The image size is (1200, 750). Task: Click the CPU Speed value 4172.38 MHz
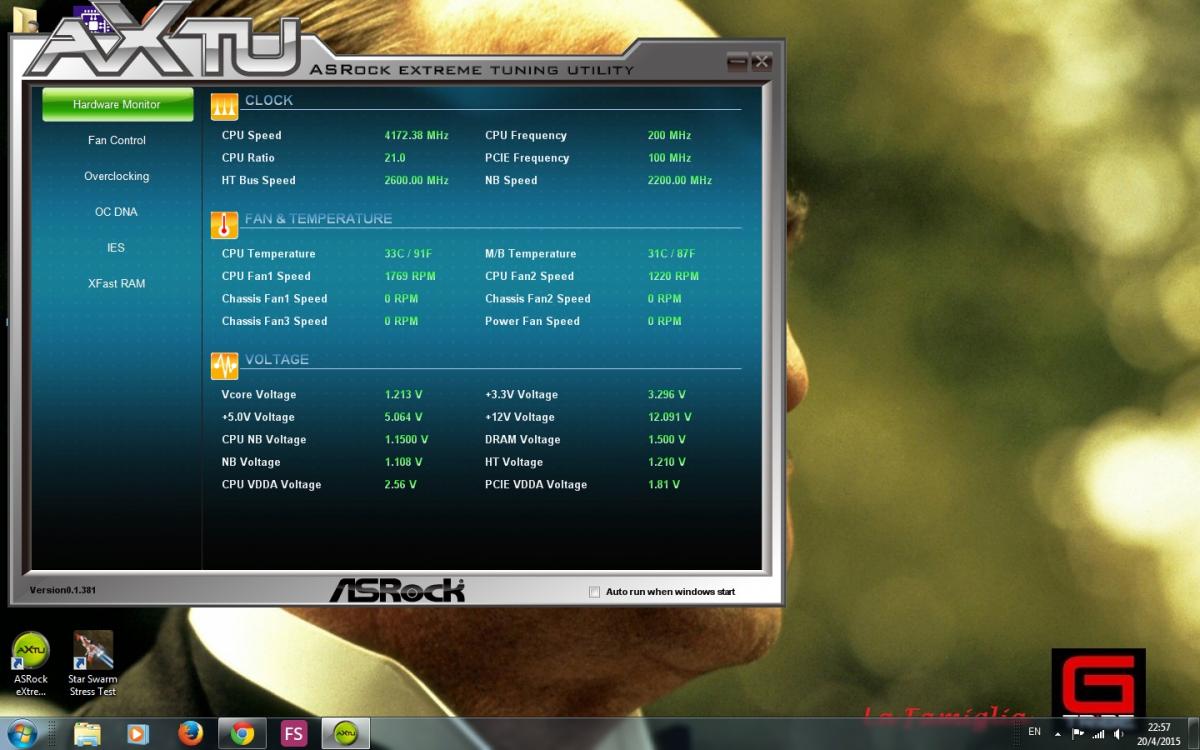416,135
